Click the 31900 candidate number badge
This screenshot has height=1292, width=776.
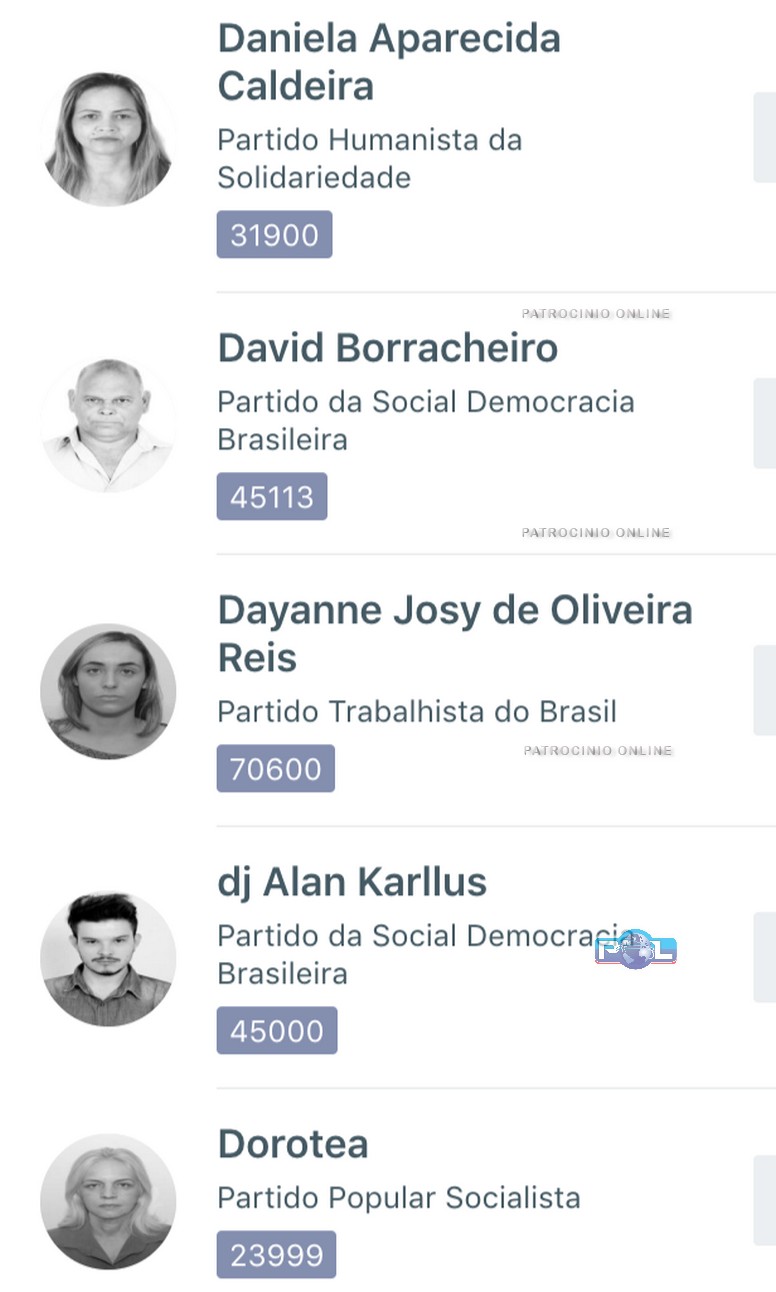(x=274, y=235)
